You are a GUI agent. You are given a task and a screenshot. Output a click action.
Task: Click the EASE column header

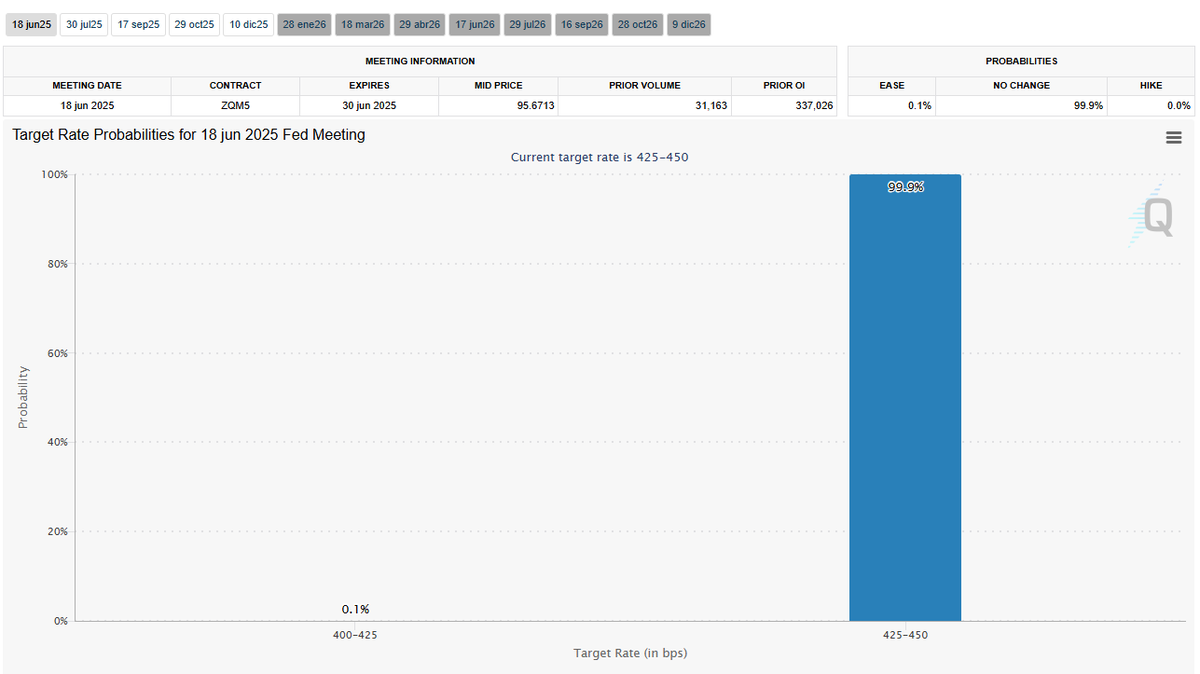tap(892, 86)
